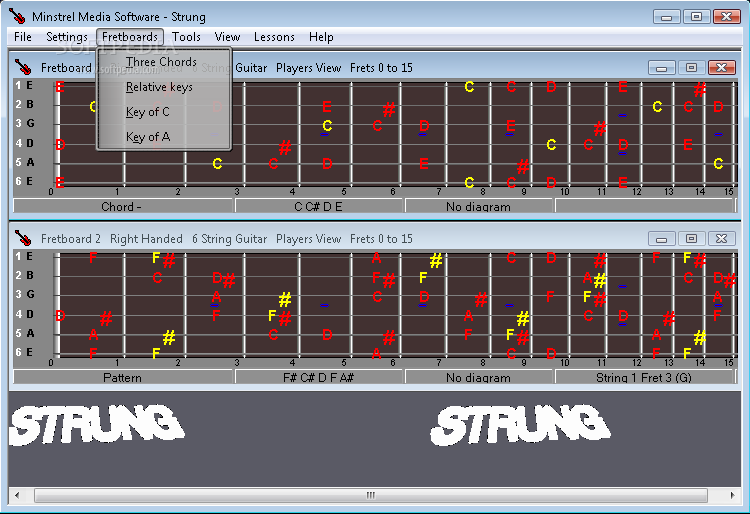The width and height of the screenshot is (750, 514).
Task: Click 'Frets 0 to 15' in Fretboard 2 title
Action: tap(381, 239)
